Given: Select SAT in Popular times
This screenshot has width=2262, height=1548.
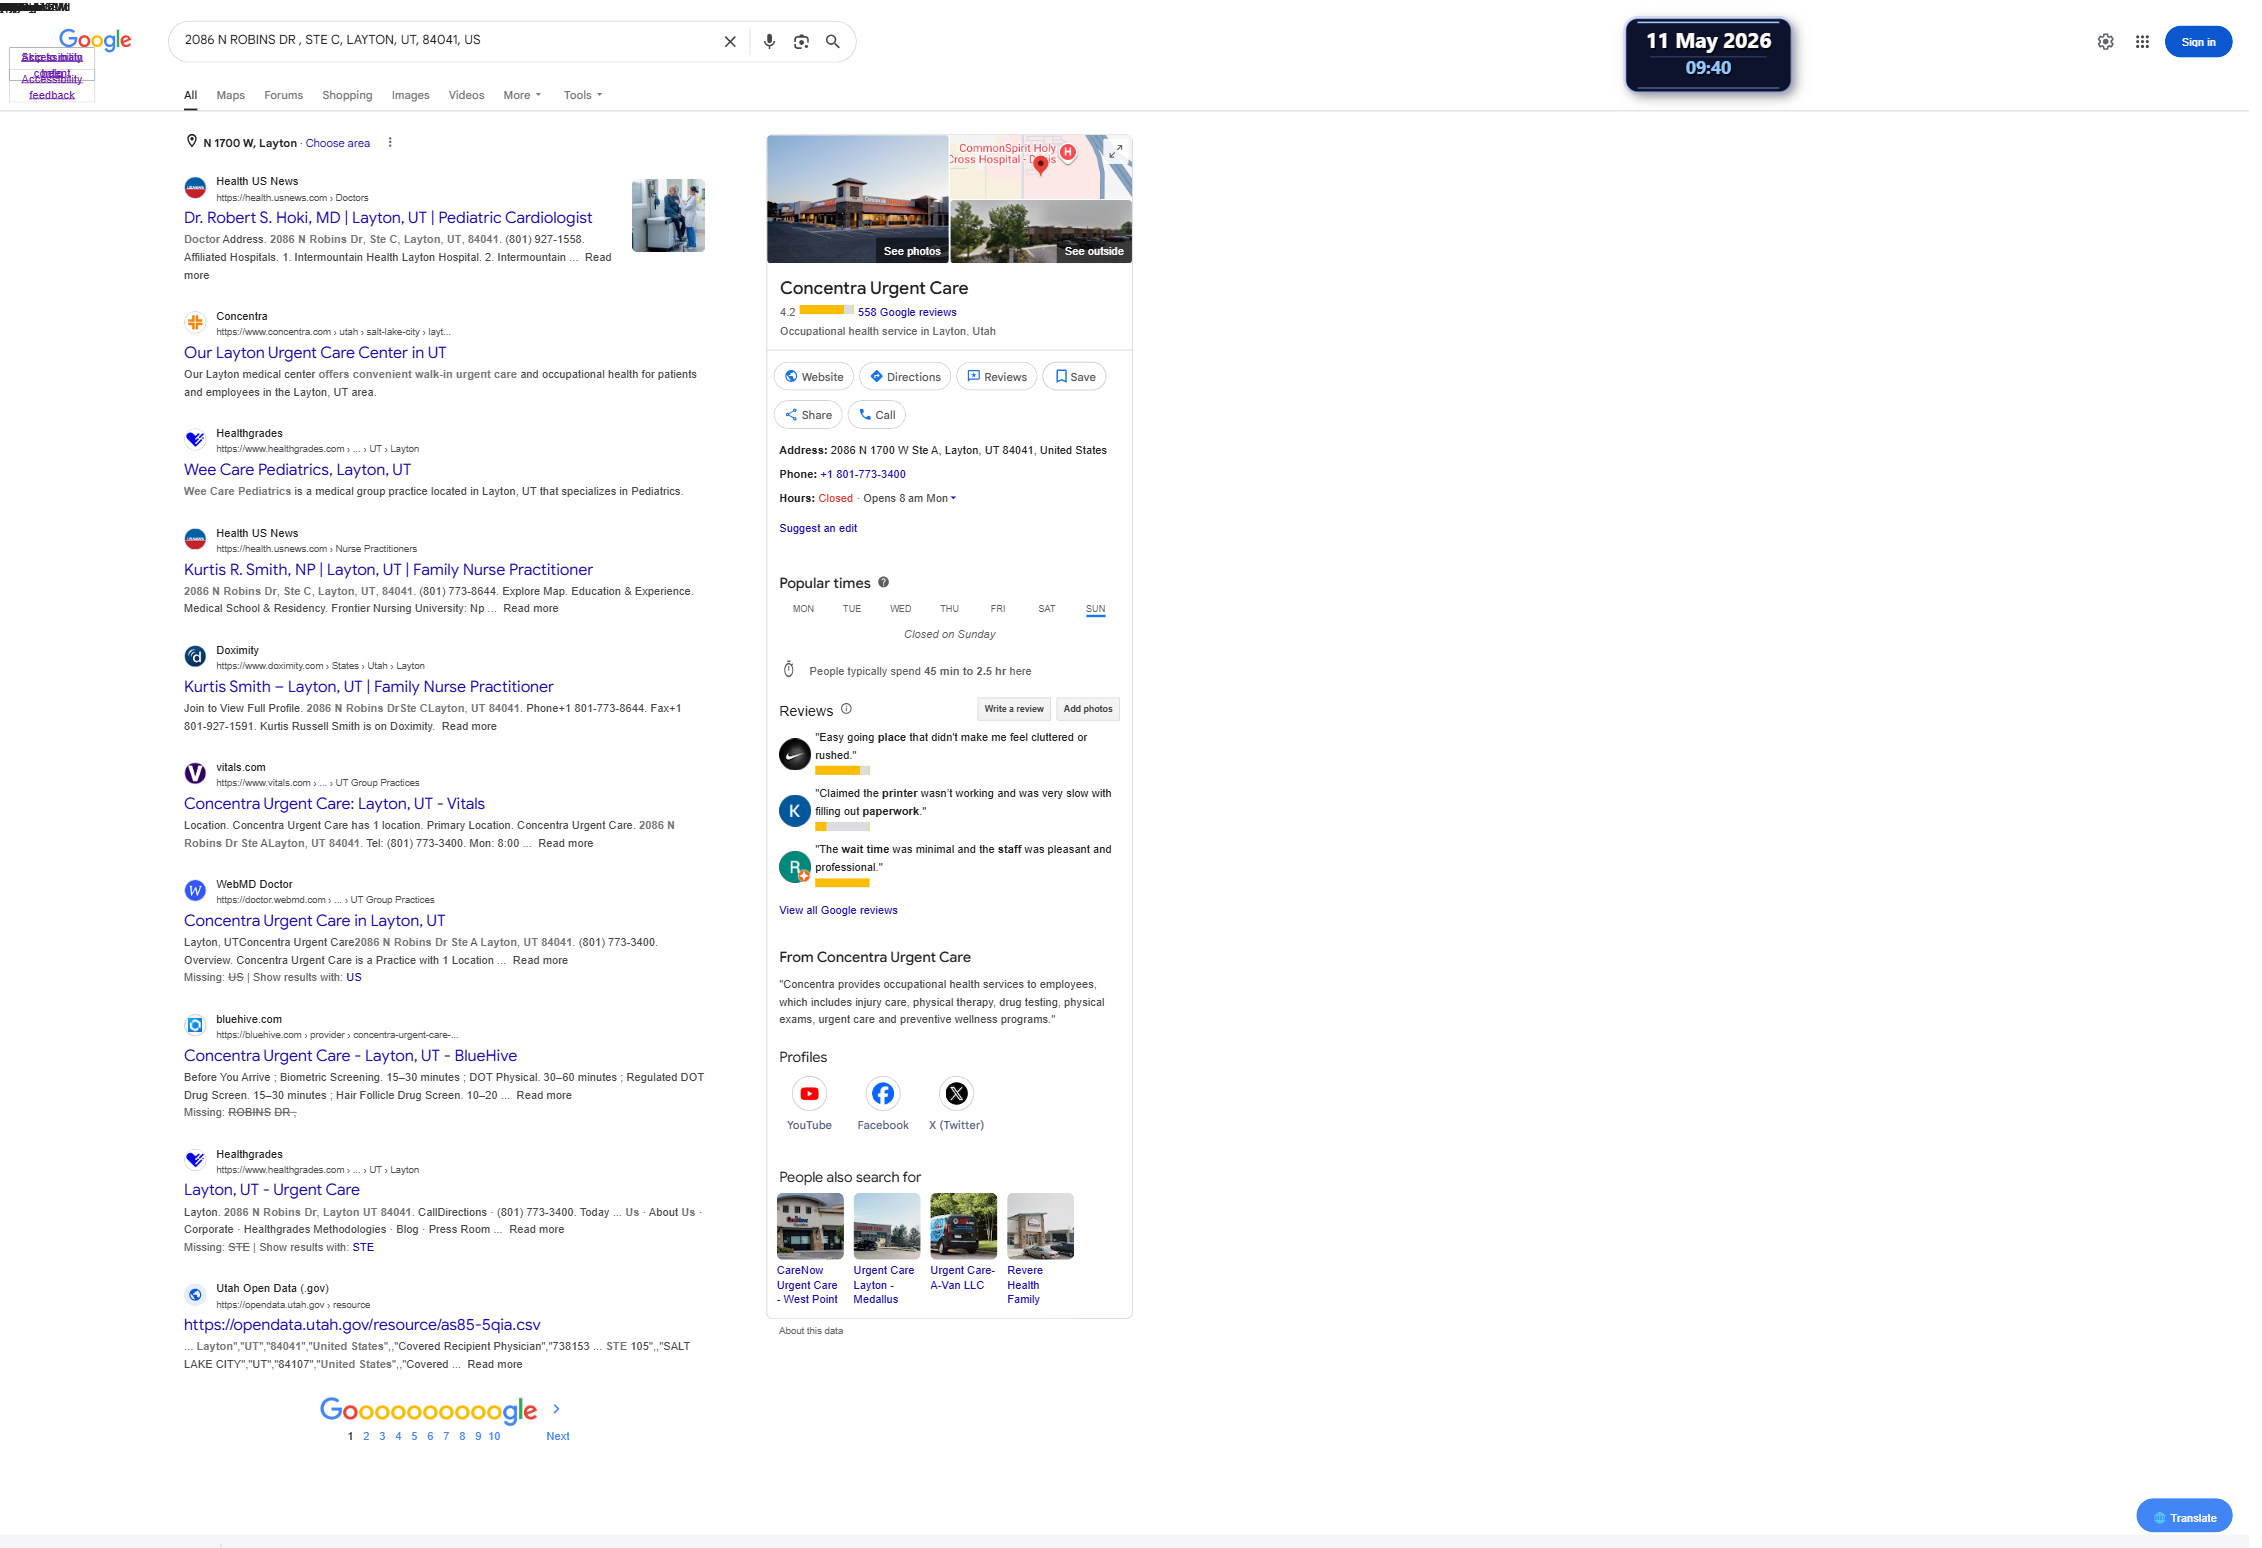Looking at the screenshot, I should point(1047,609).
